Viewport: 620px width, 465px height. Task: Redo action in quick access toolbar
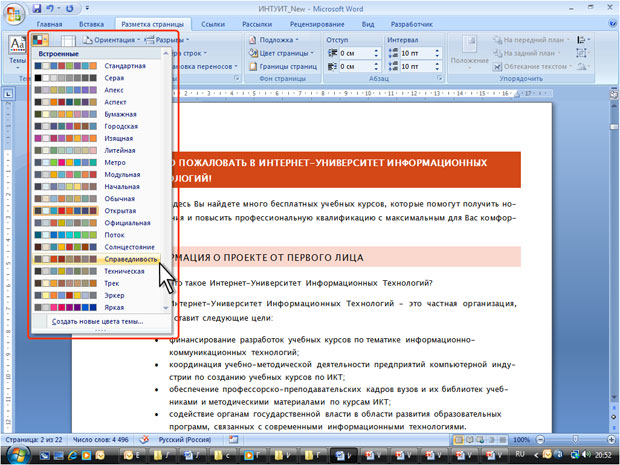point(70,8)
